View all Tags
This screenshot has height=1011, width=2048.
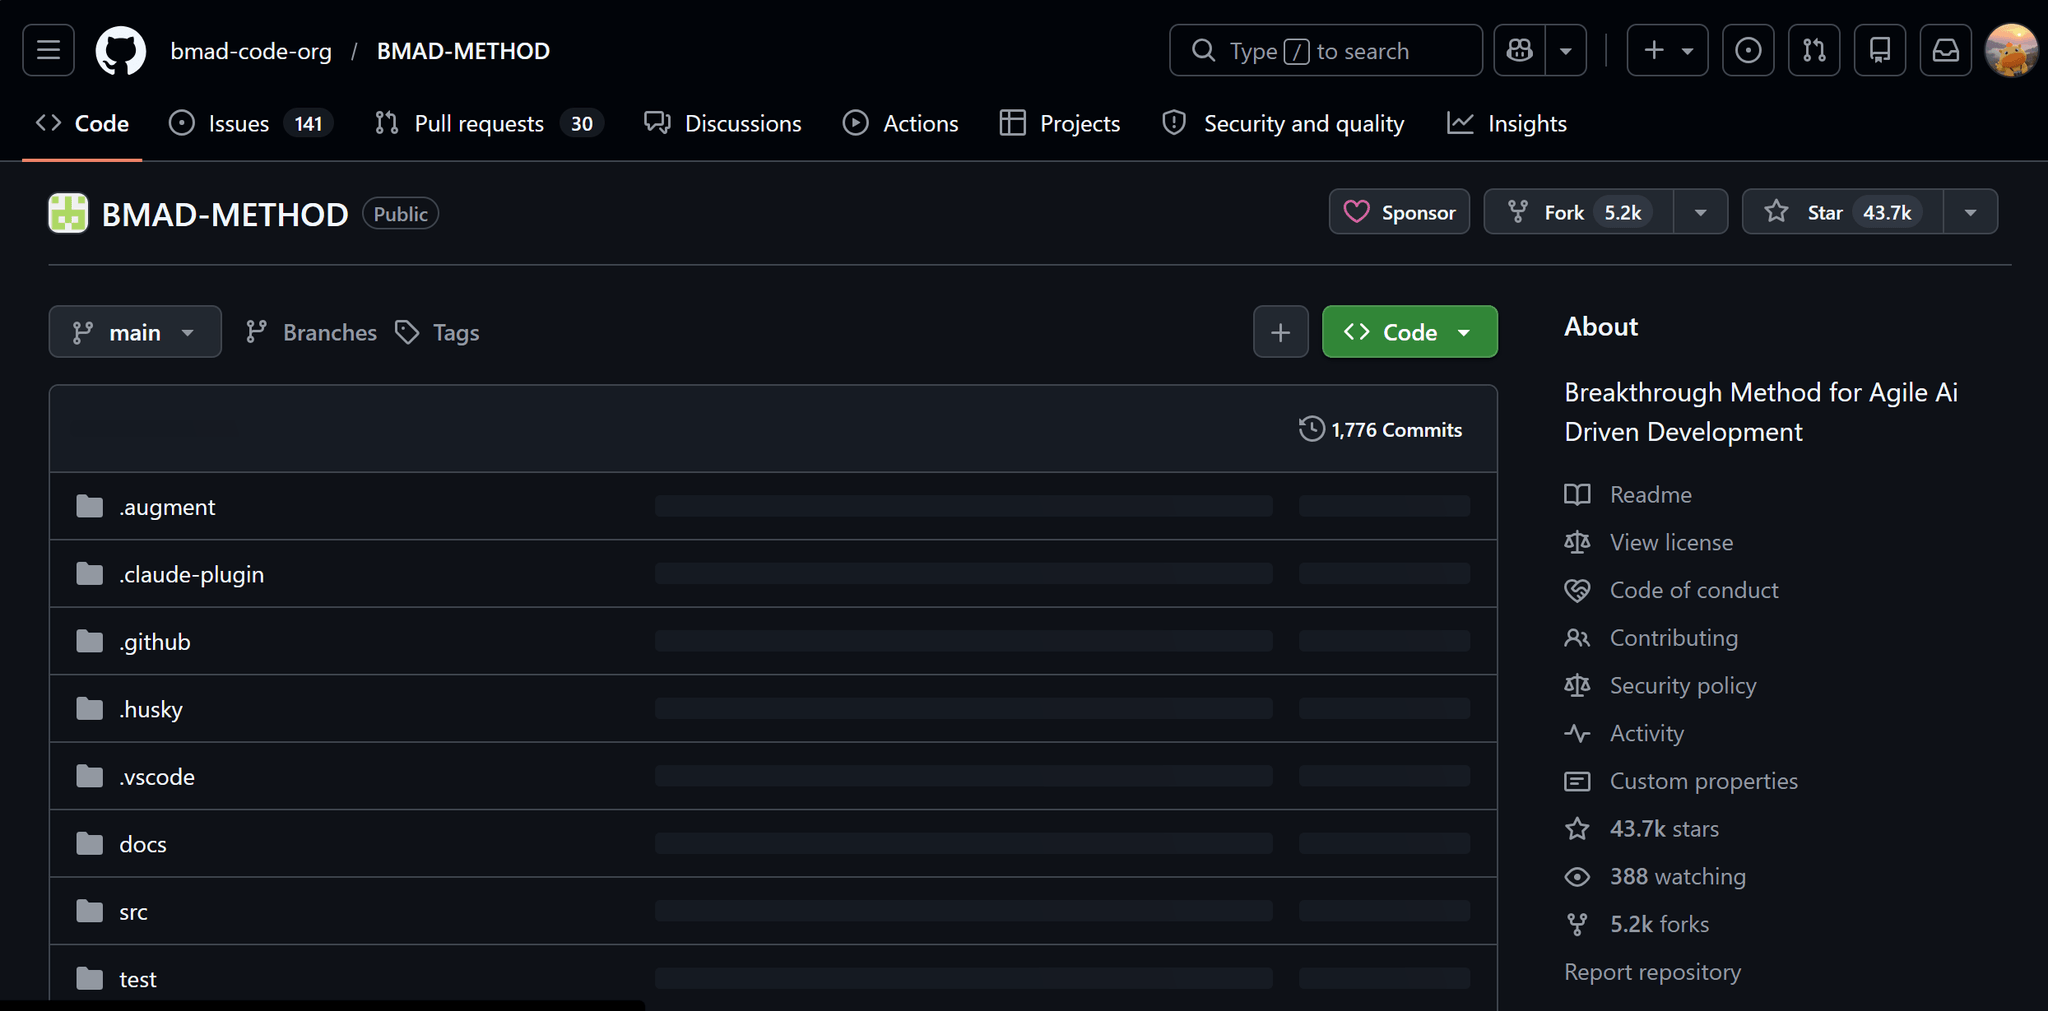click(x=437, y=332)
